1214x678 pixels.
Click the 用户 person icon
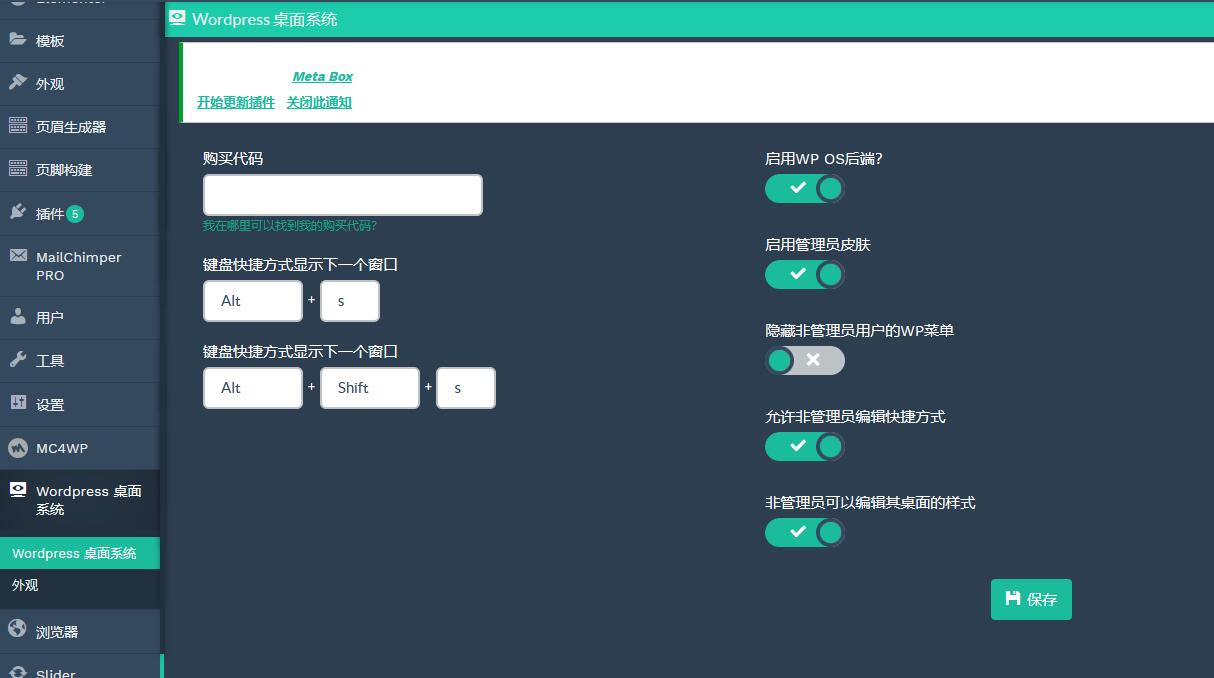coord(18,317)
